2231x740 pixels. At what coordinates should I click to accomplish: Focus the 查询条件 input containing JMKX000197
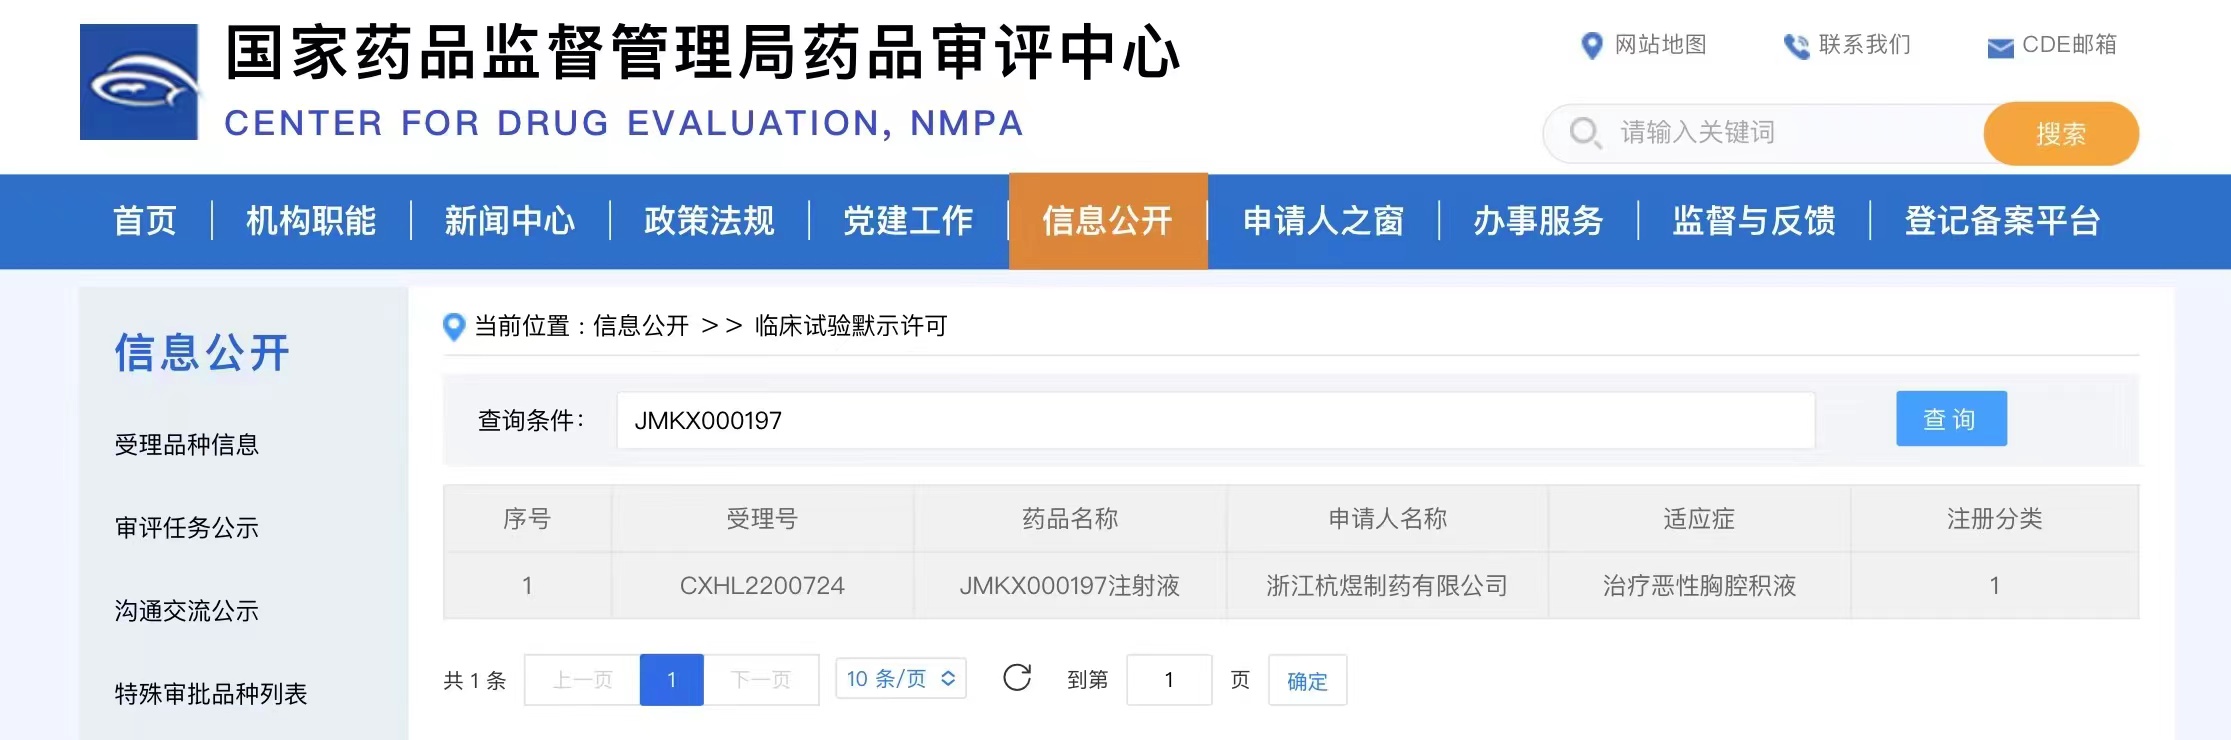click(1215, 420)
